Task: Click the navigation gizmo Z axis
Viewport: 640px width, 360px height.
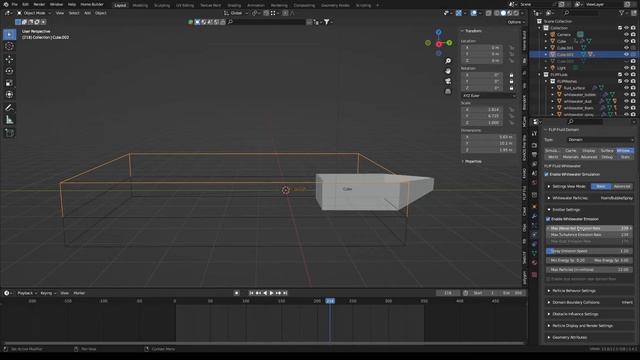Action: click(x=438, y=32)
